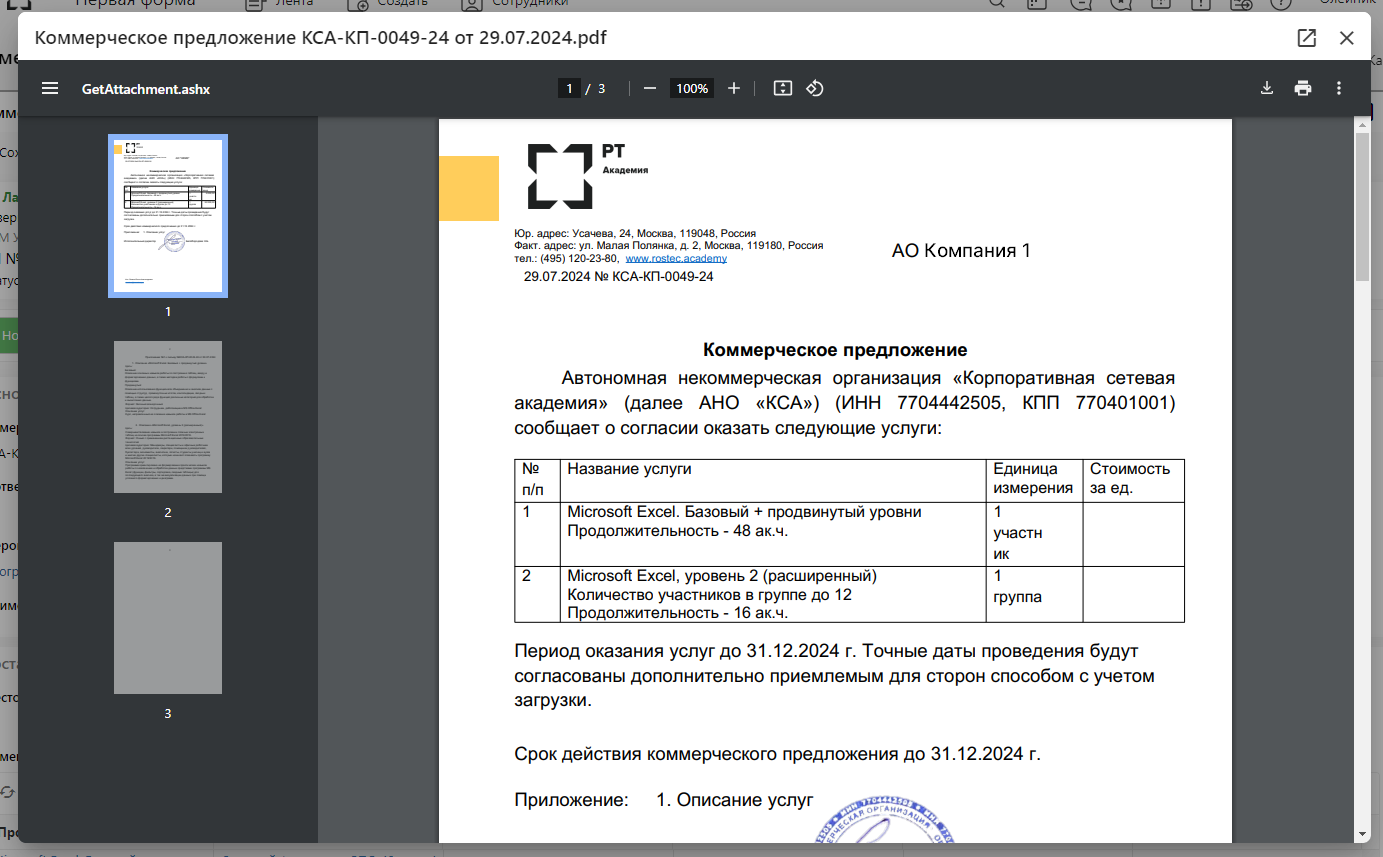Click 'Период оказания услуг до 31.12.2024' paragraph
1383x857 pixels.
[x=835, y=676]
